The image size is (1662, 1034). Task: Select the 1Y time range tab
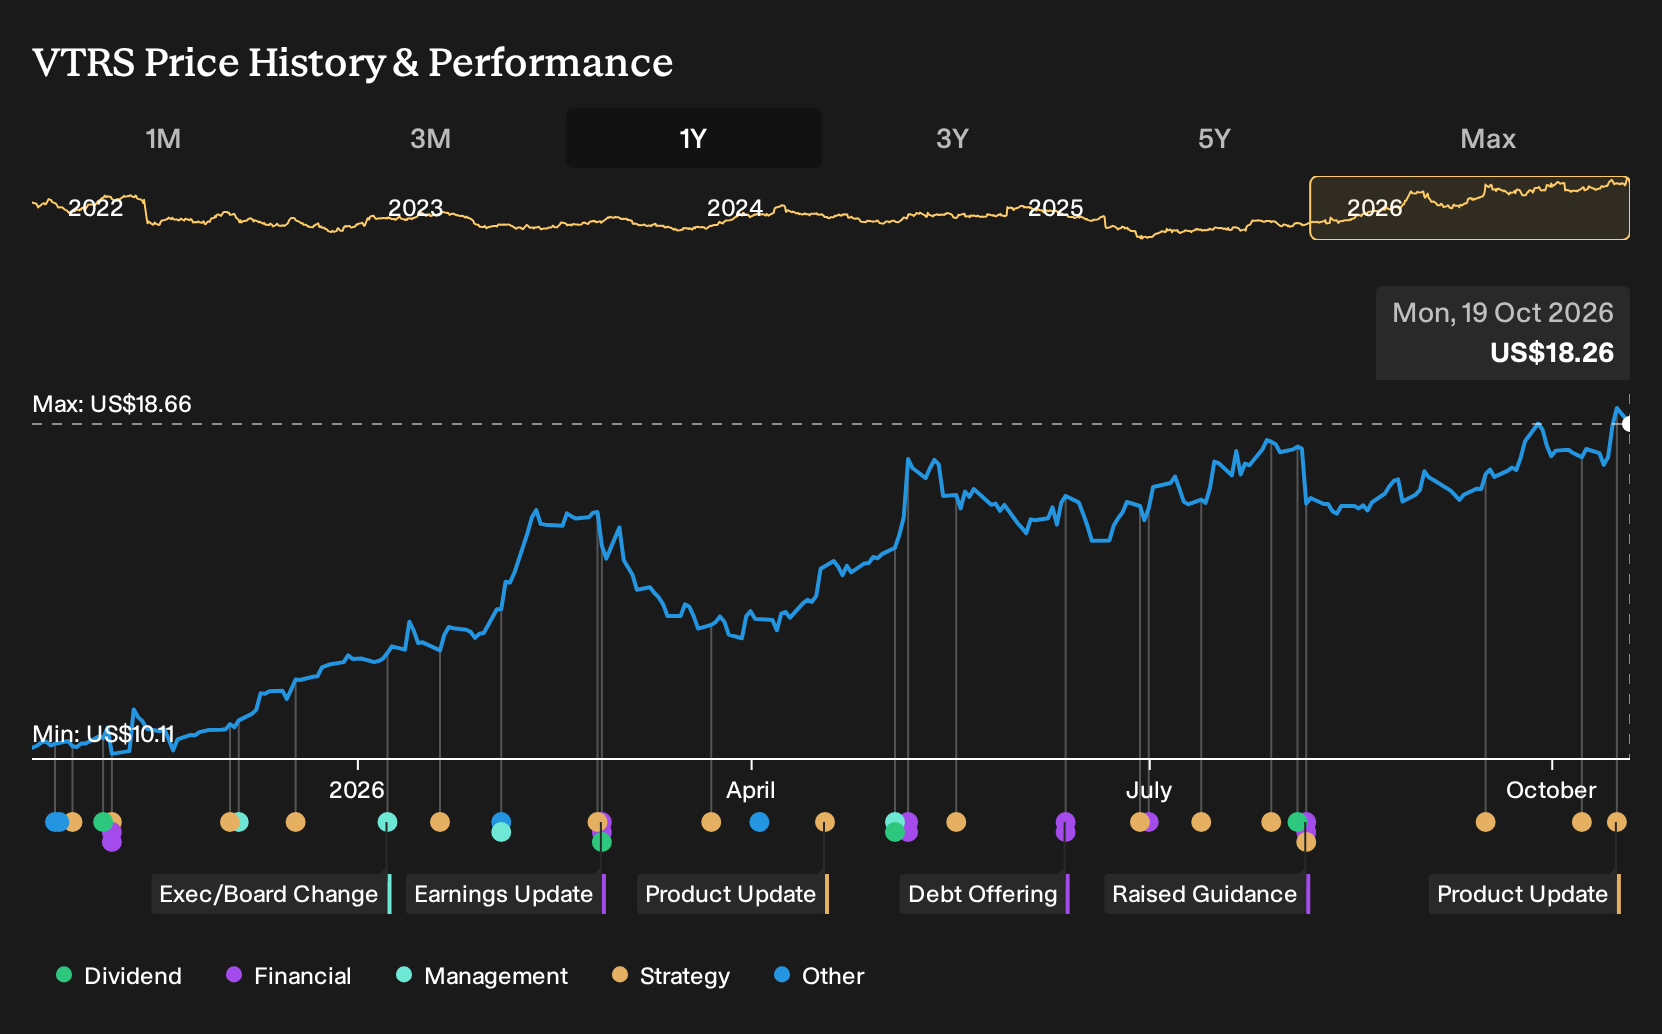point(694,138)
